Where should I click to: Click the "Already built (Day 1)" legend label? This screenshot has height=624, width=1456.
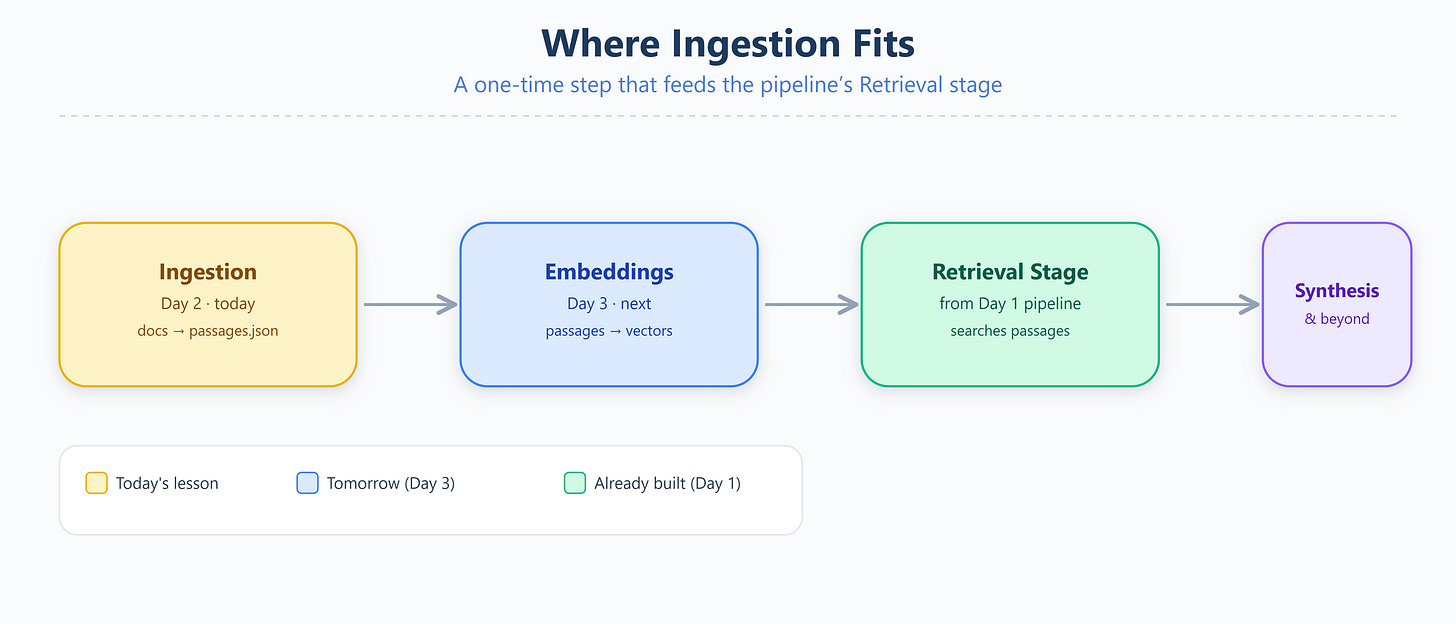pos(668,483)
